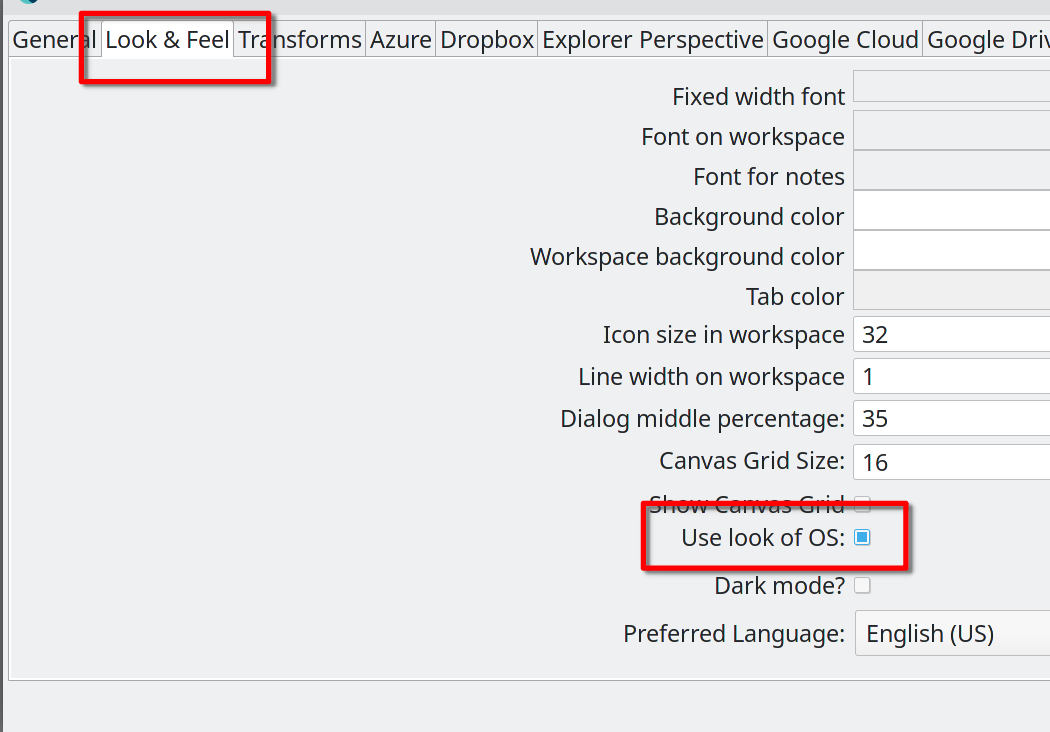This screenshot has height=732, width=1050.
Task: Click the Workspace background color swatch
Action: [x=952, y=251]
